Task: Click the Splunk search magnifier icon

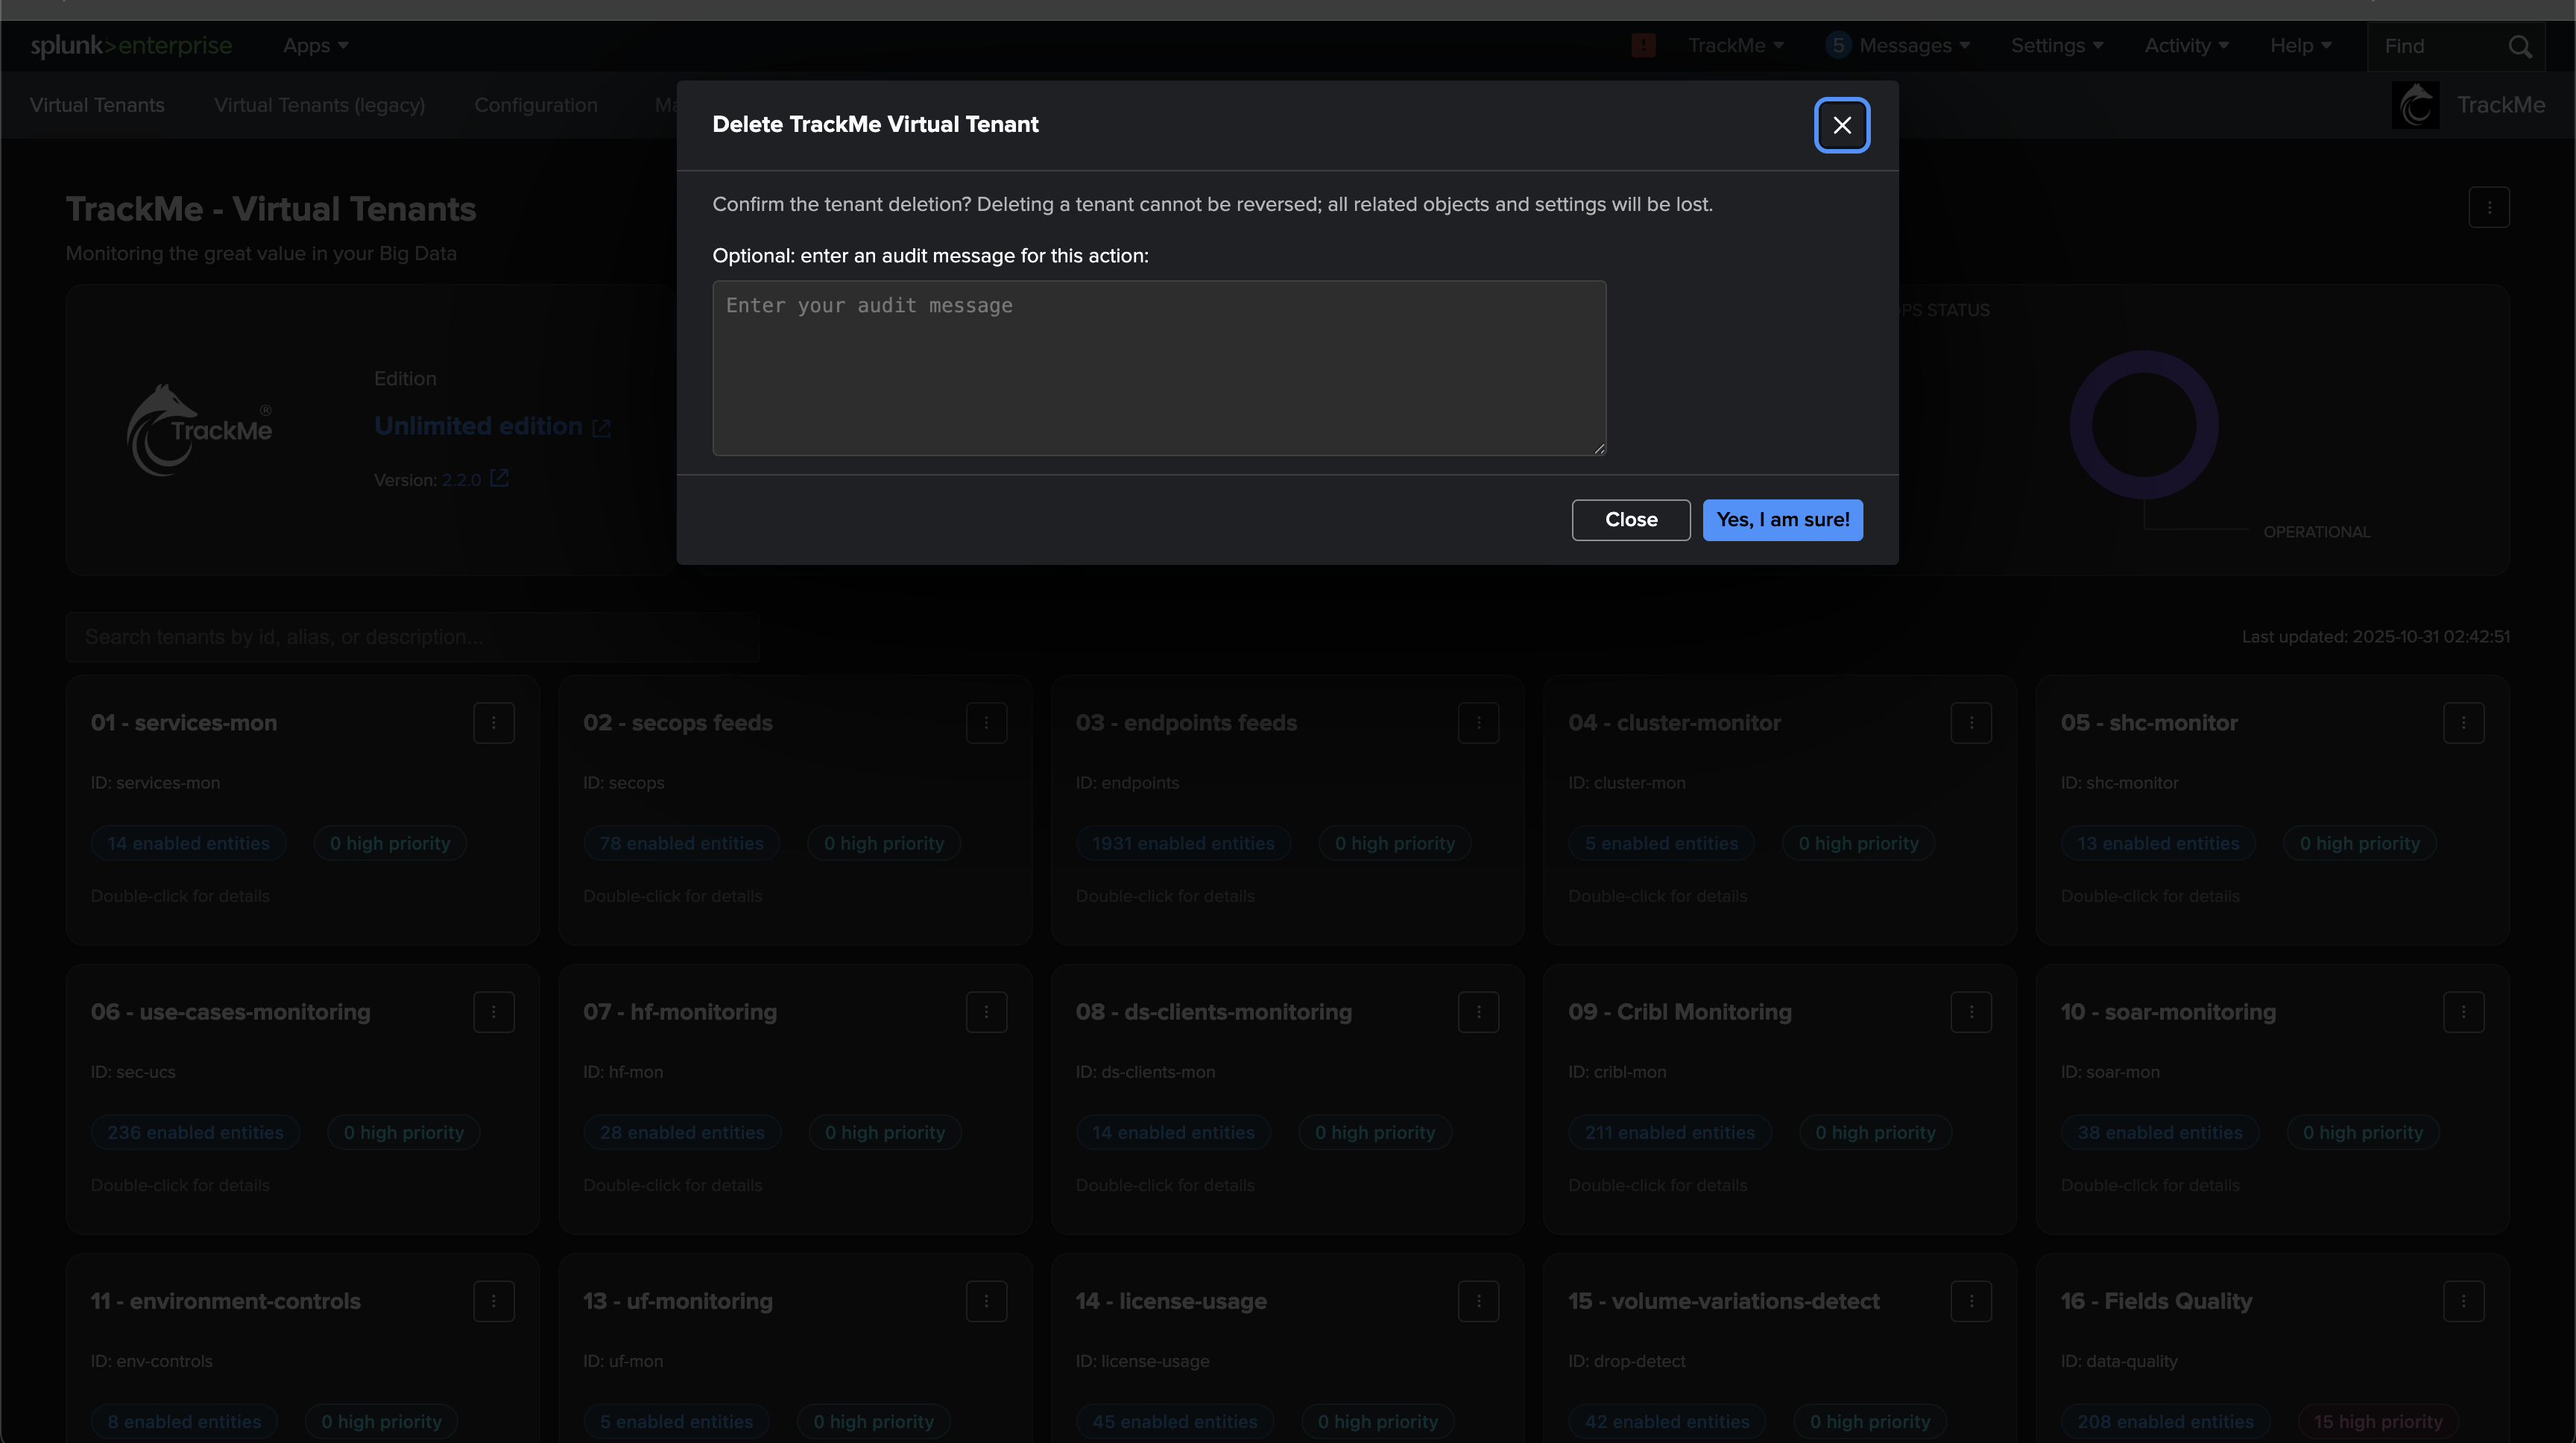Action: point(2519,47)
